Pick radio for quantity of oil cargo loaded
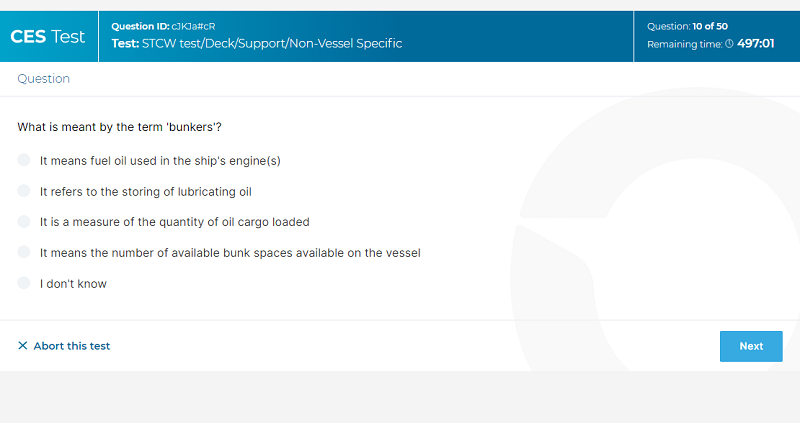Viewport: 800px width, 423px height. click(23, 221)
